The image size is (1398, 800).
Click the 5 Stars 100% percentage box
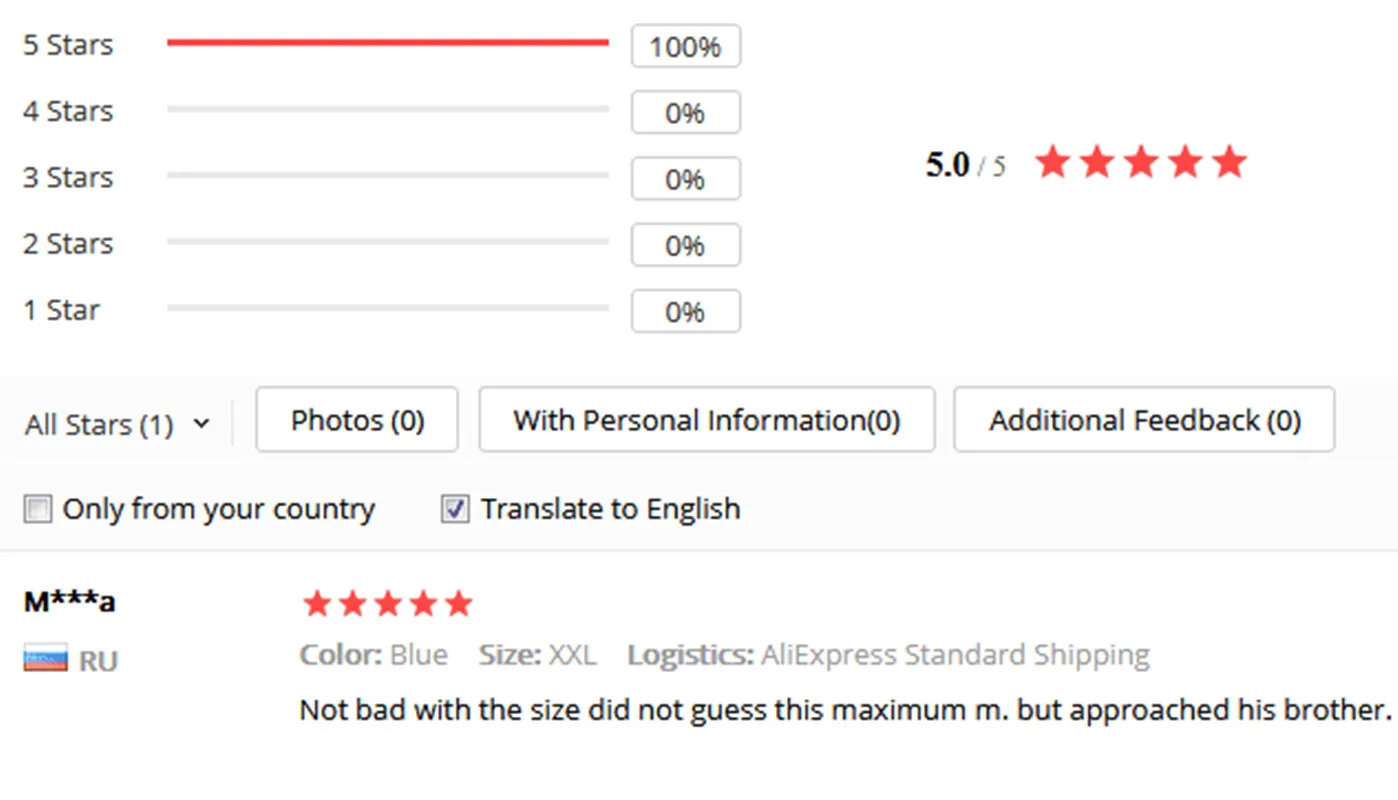(x=685, y=47)
